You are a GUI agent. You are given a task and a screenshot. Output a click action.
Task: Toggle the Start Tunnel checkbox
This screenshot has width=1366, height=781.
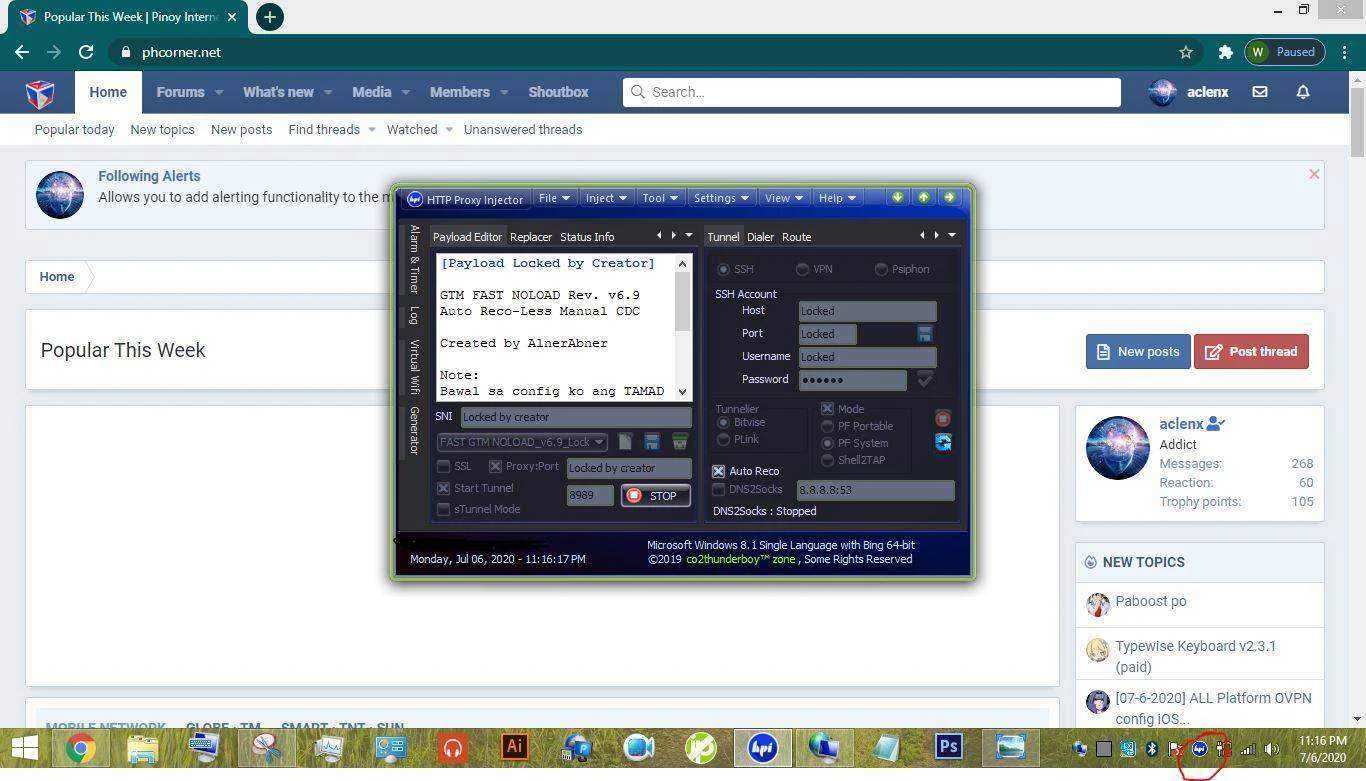(x=443, y=488)
